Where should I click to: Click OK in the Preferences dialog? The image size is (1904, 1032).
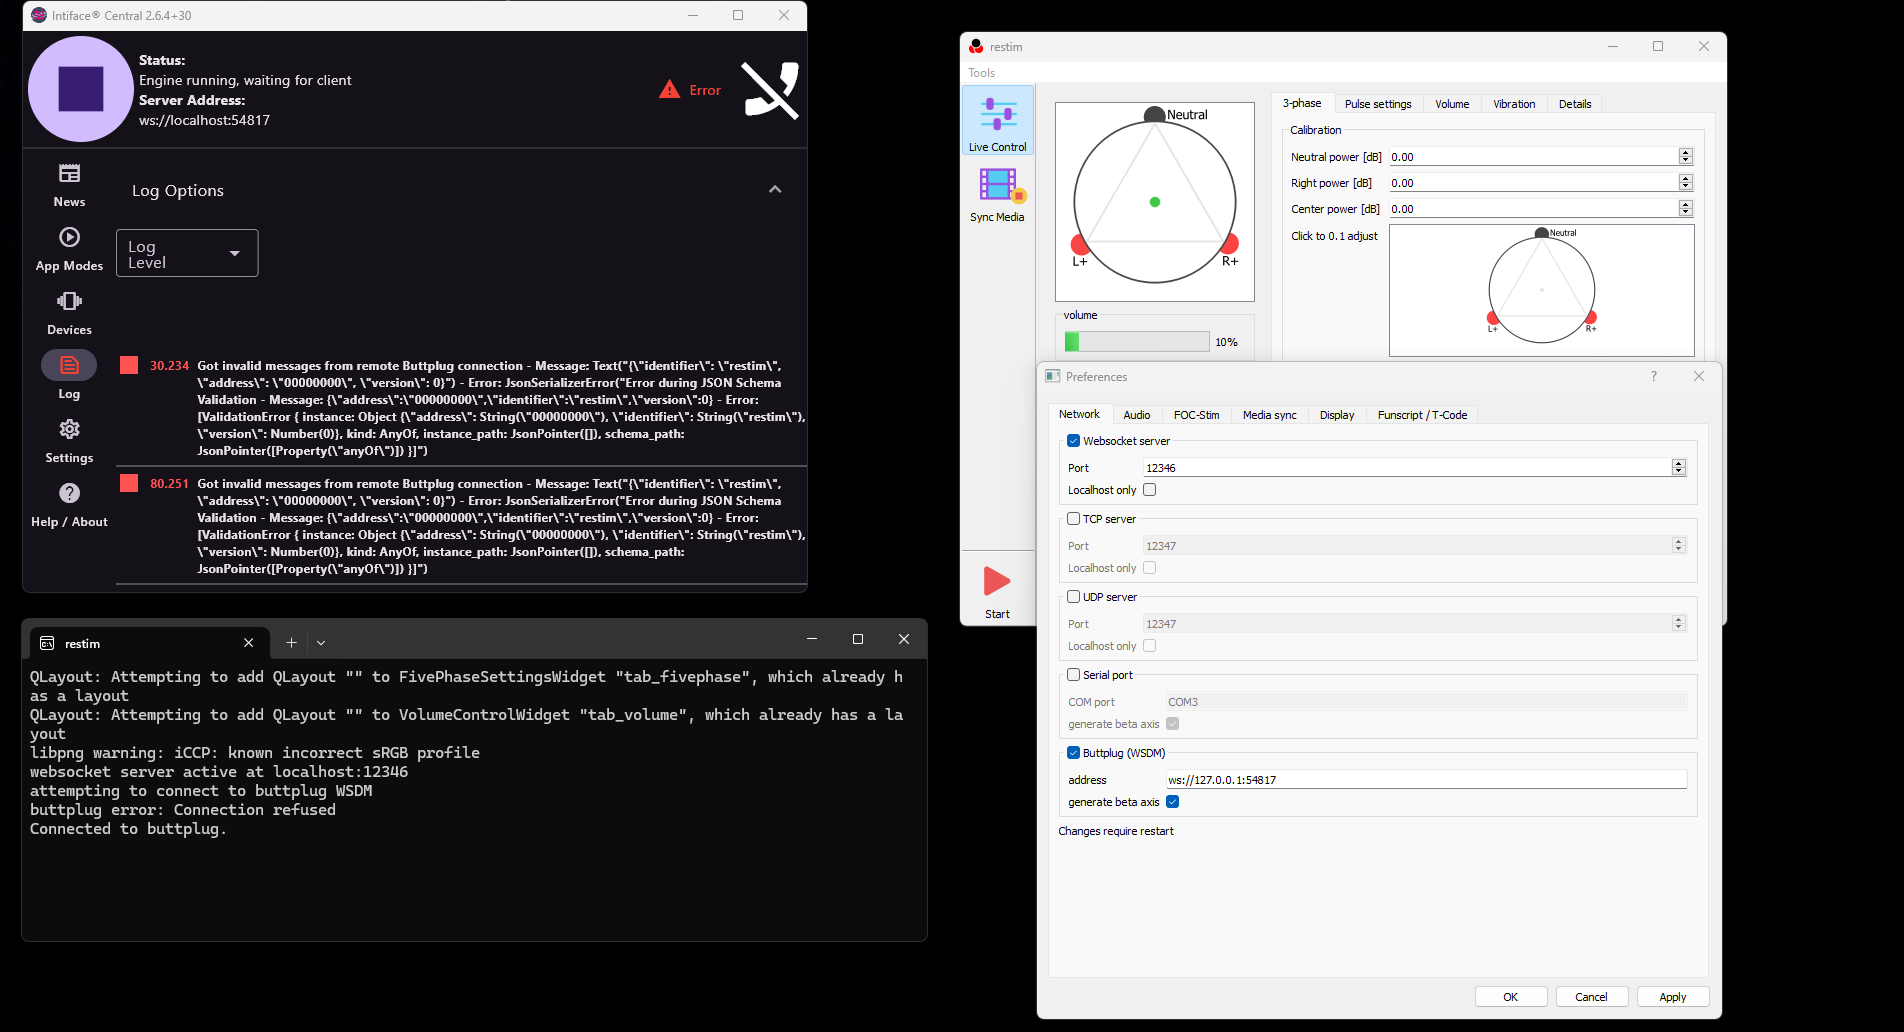pos(1511,997)
